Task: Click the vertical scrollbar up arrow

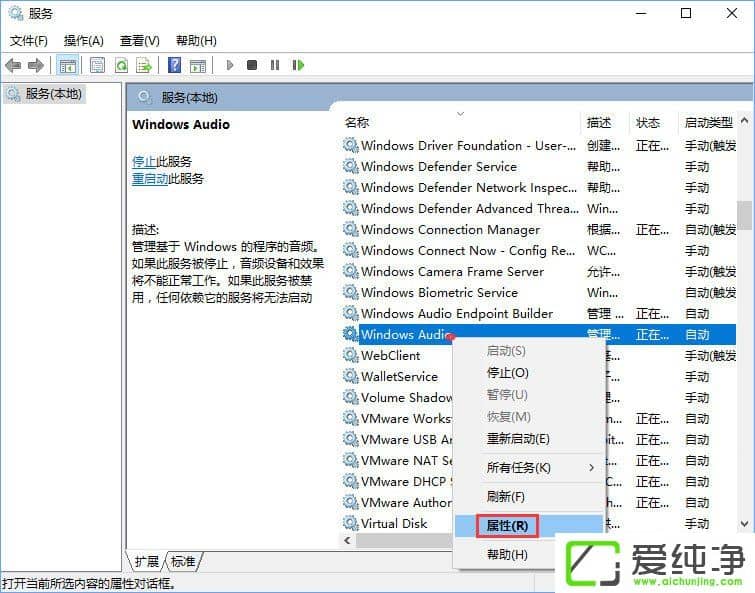Action: point(744,120)
